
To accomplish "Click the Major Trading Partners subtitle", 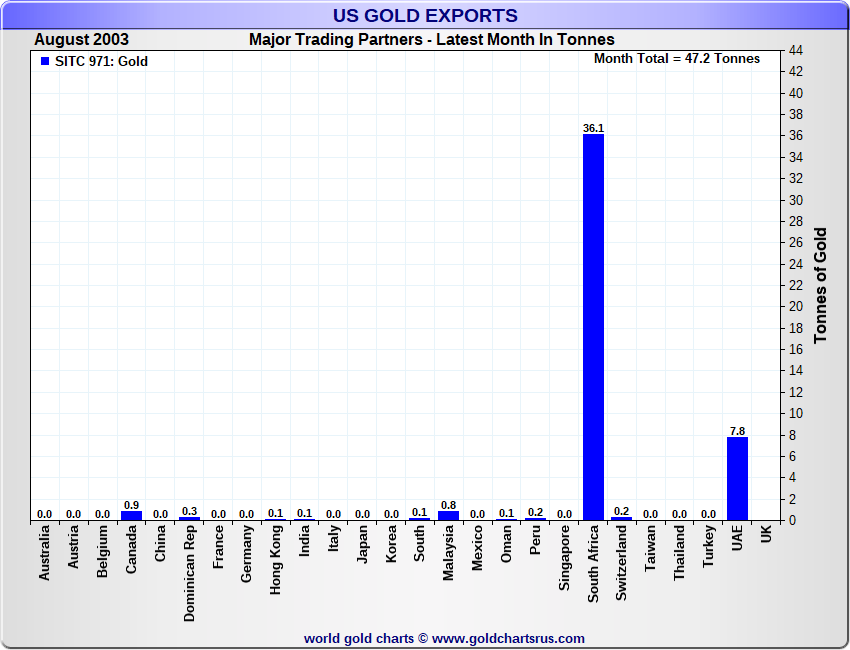I will point(432,40).
